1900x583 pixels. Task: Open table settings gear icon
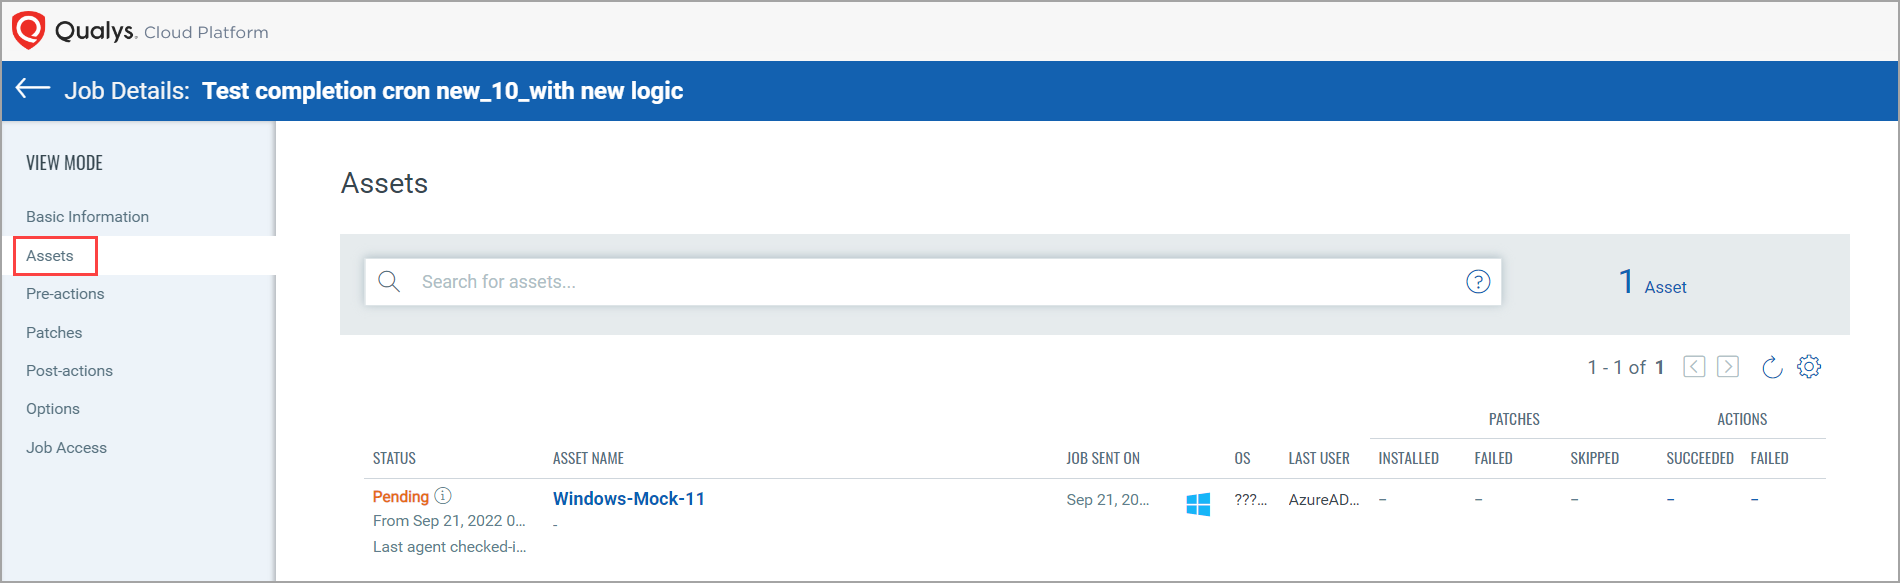pos(1809,367)
